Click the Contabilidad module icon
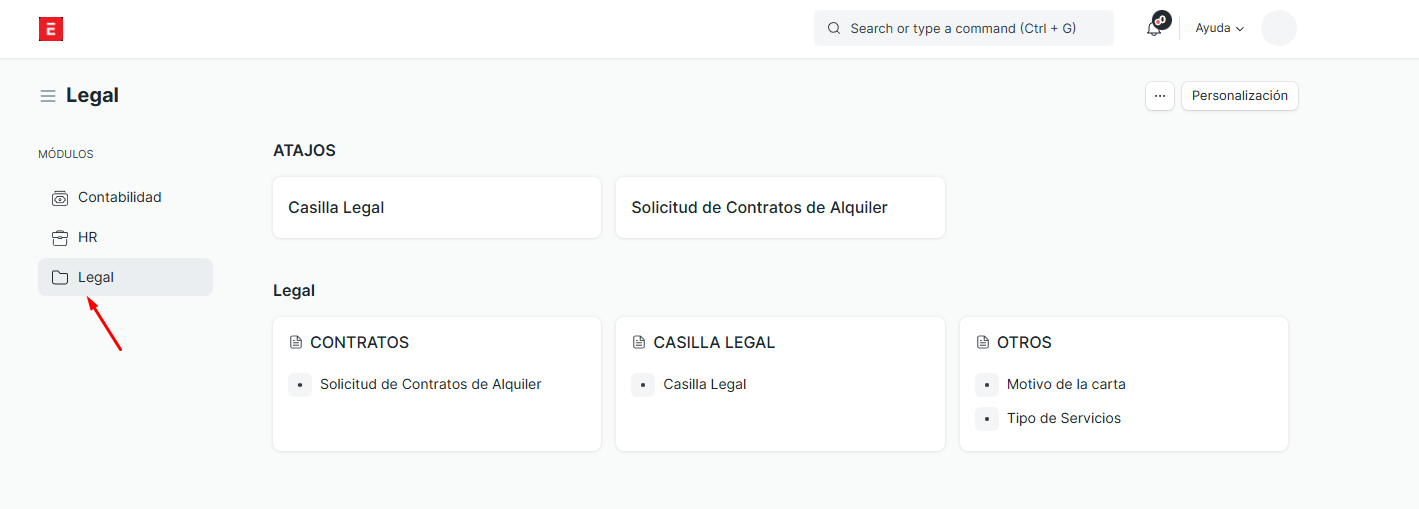This screenshot has height=509, width=1419. [60, 198]
